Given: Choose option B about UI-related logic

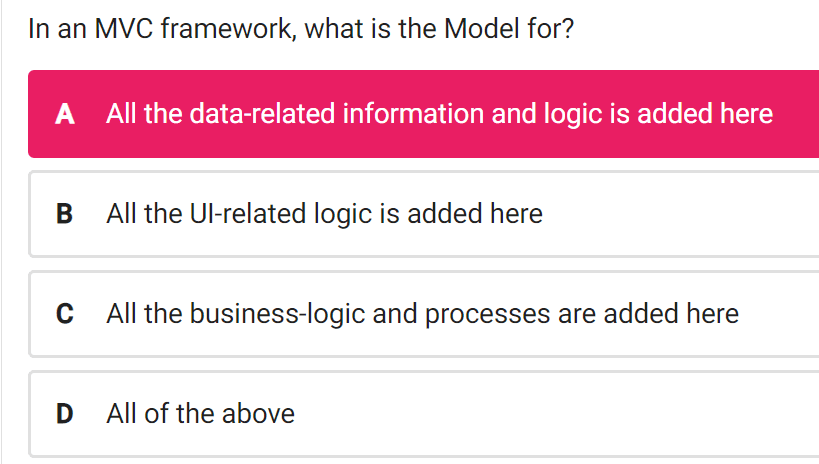Looking at the screenshot, I should click(424, 214).
